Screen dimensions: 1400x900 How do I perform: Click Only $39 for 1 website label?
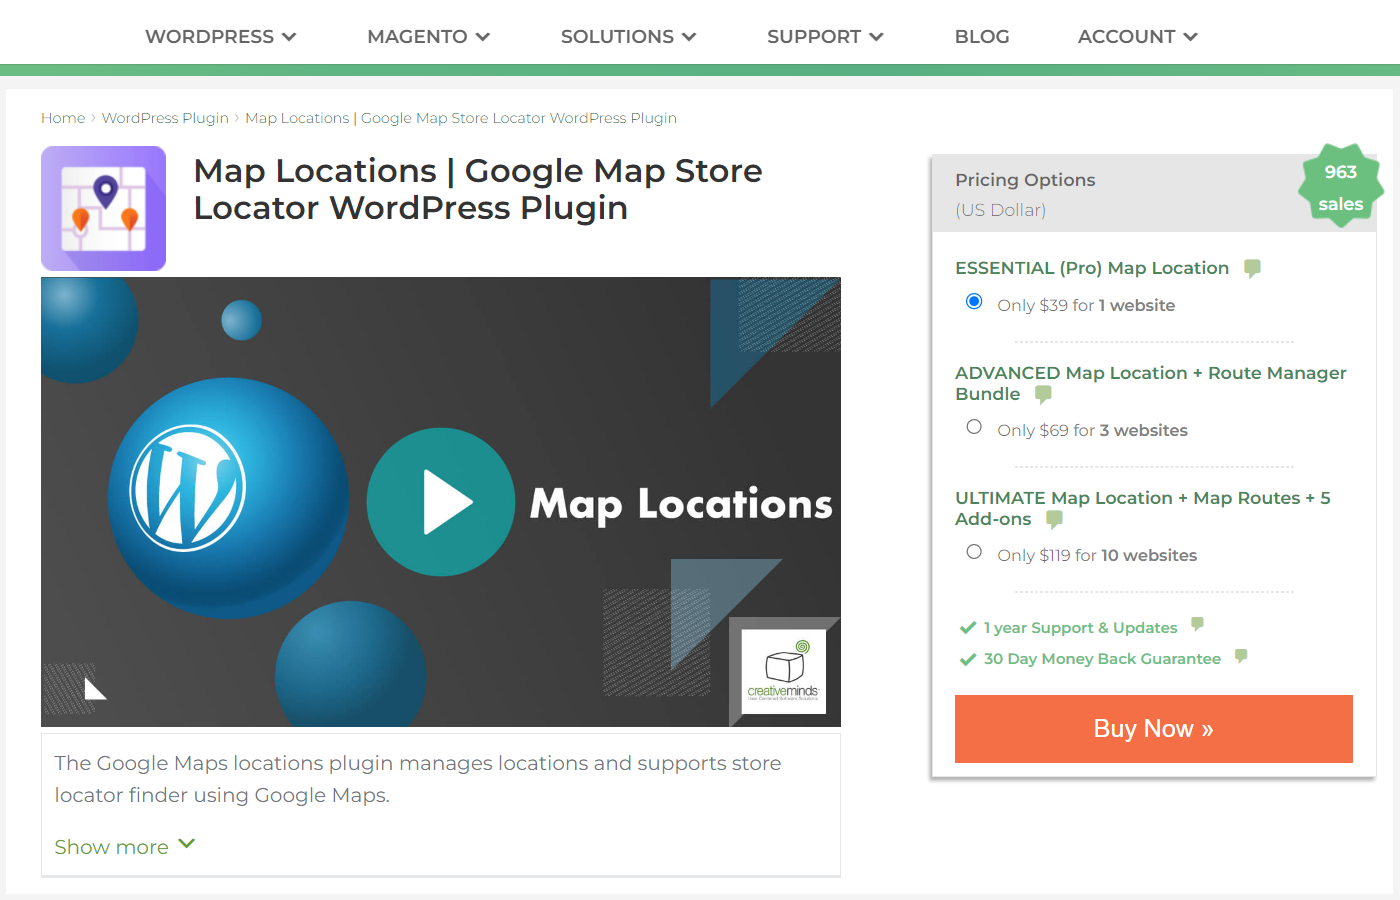pos(1086,305)
